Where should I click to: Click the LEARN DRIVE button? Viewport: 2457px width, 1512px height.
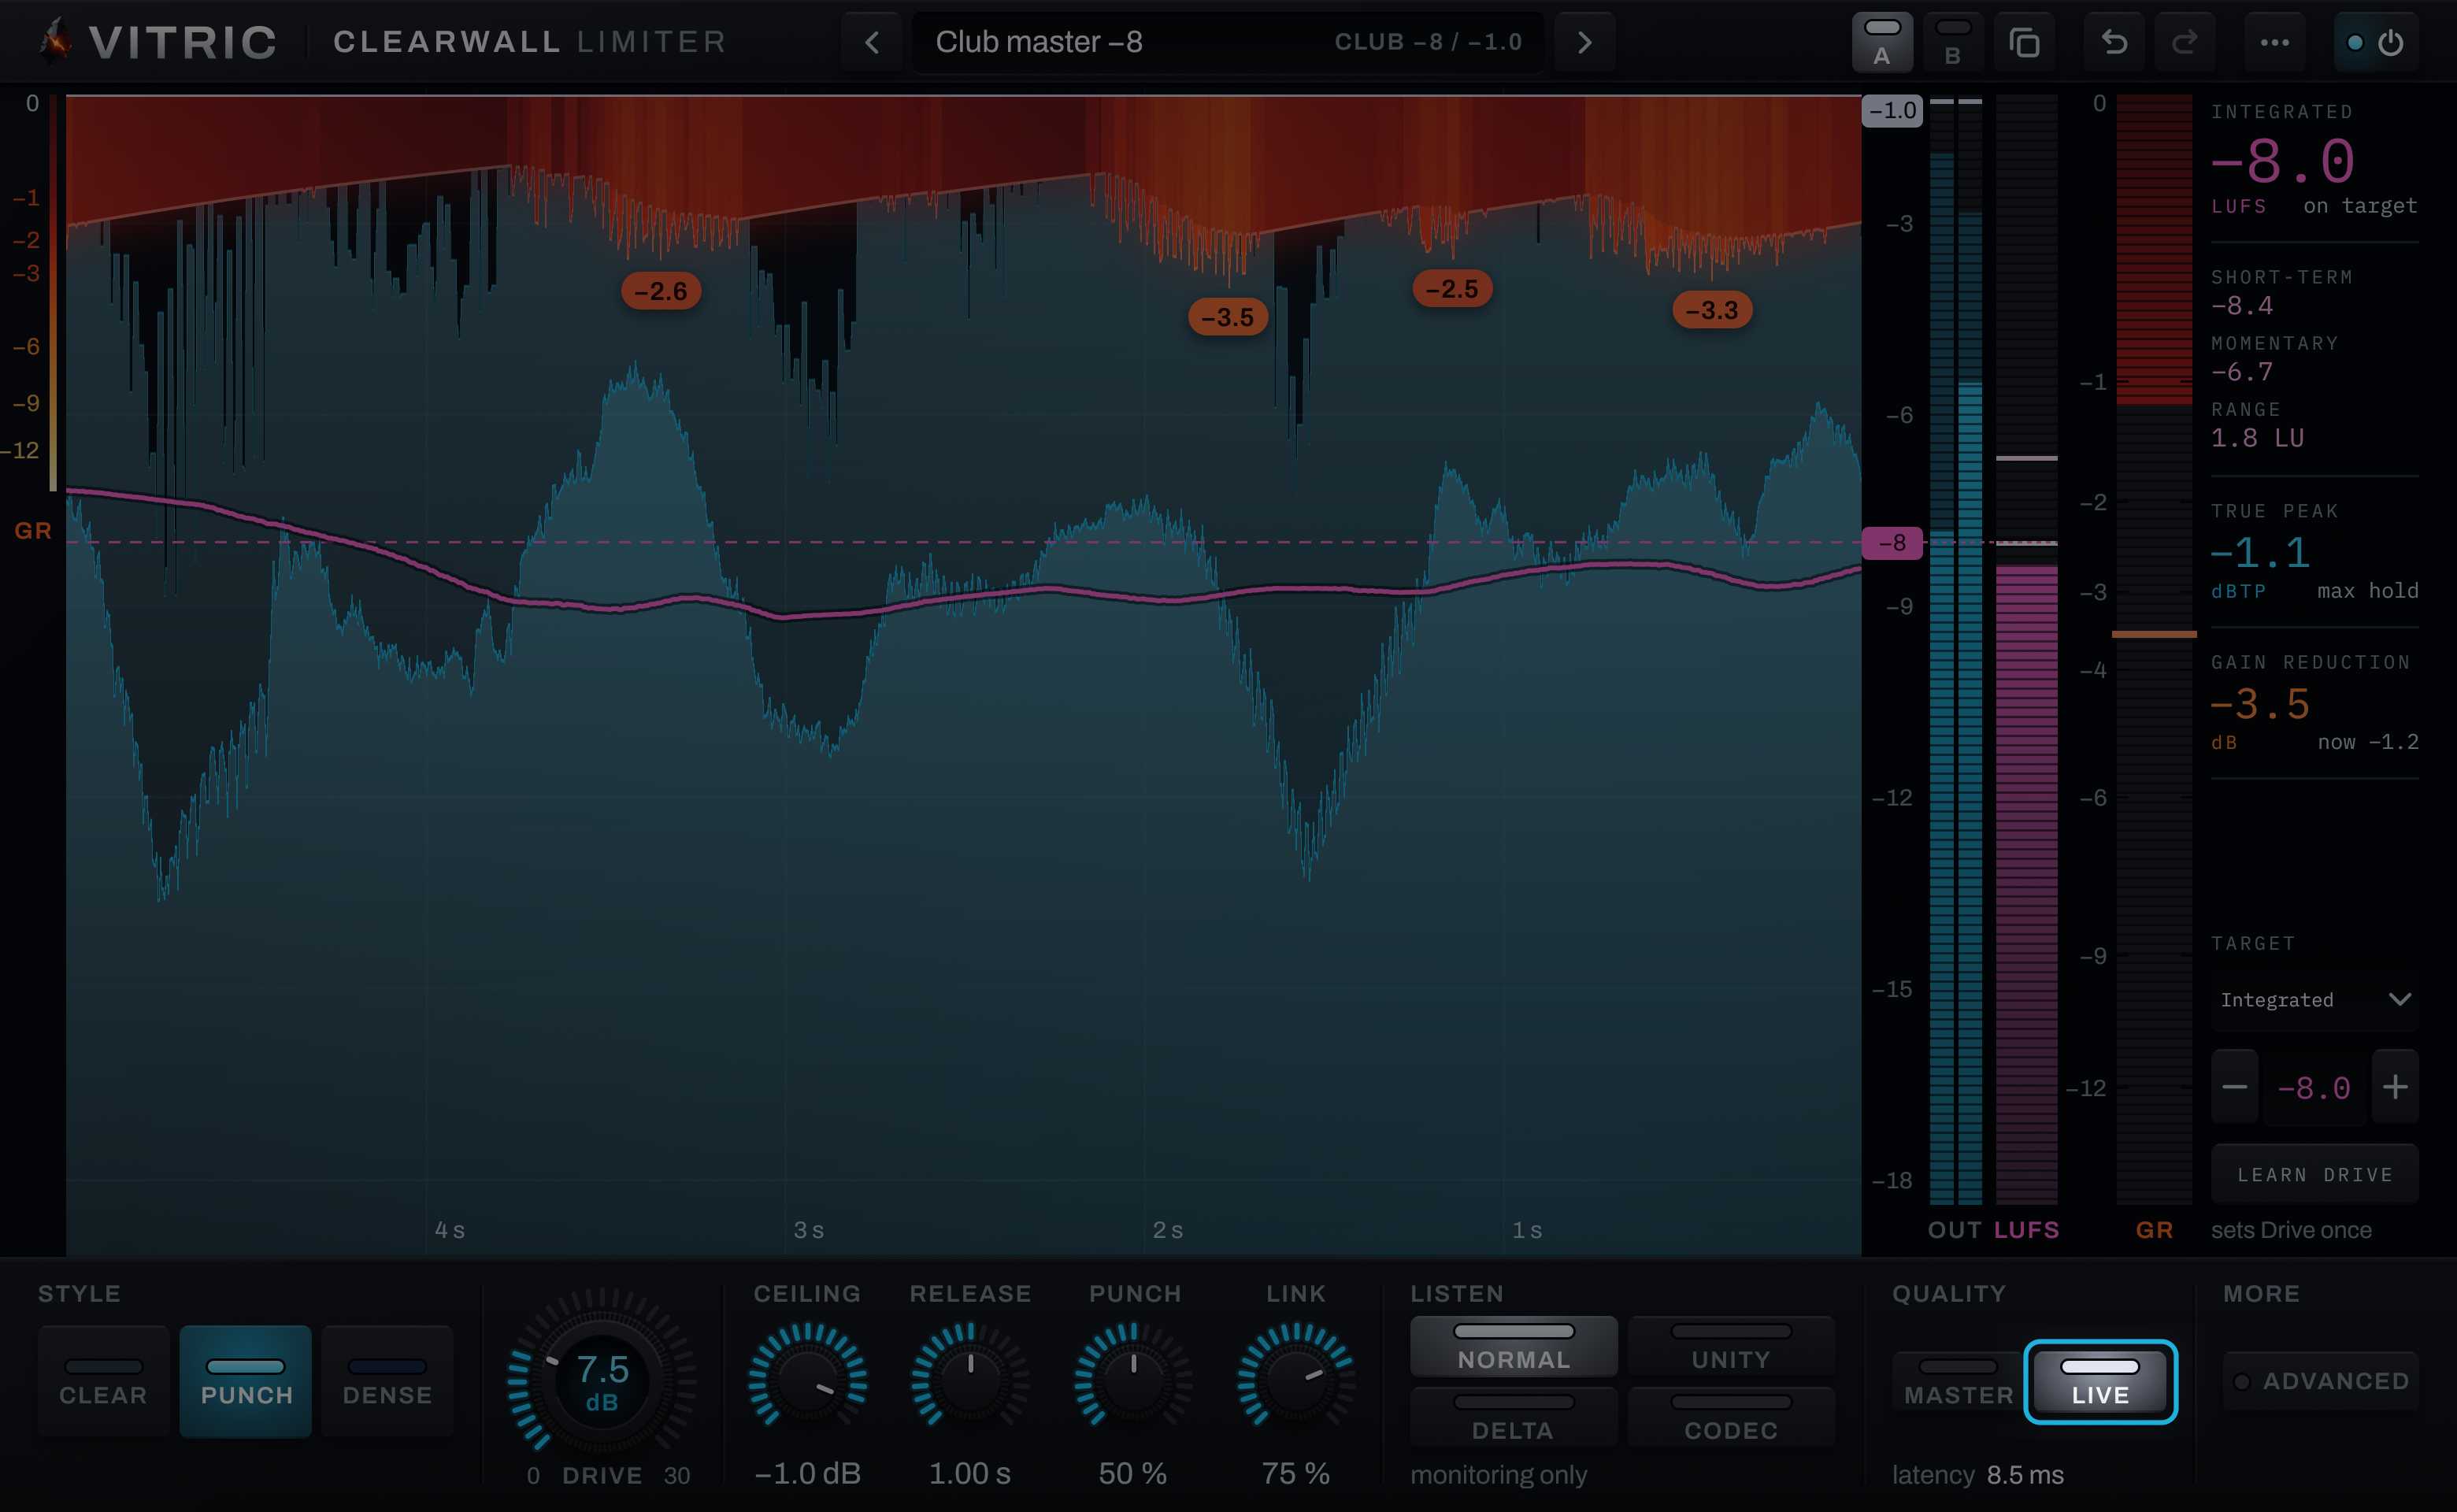(2314, 1174)
